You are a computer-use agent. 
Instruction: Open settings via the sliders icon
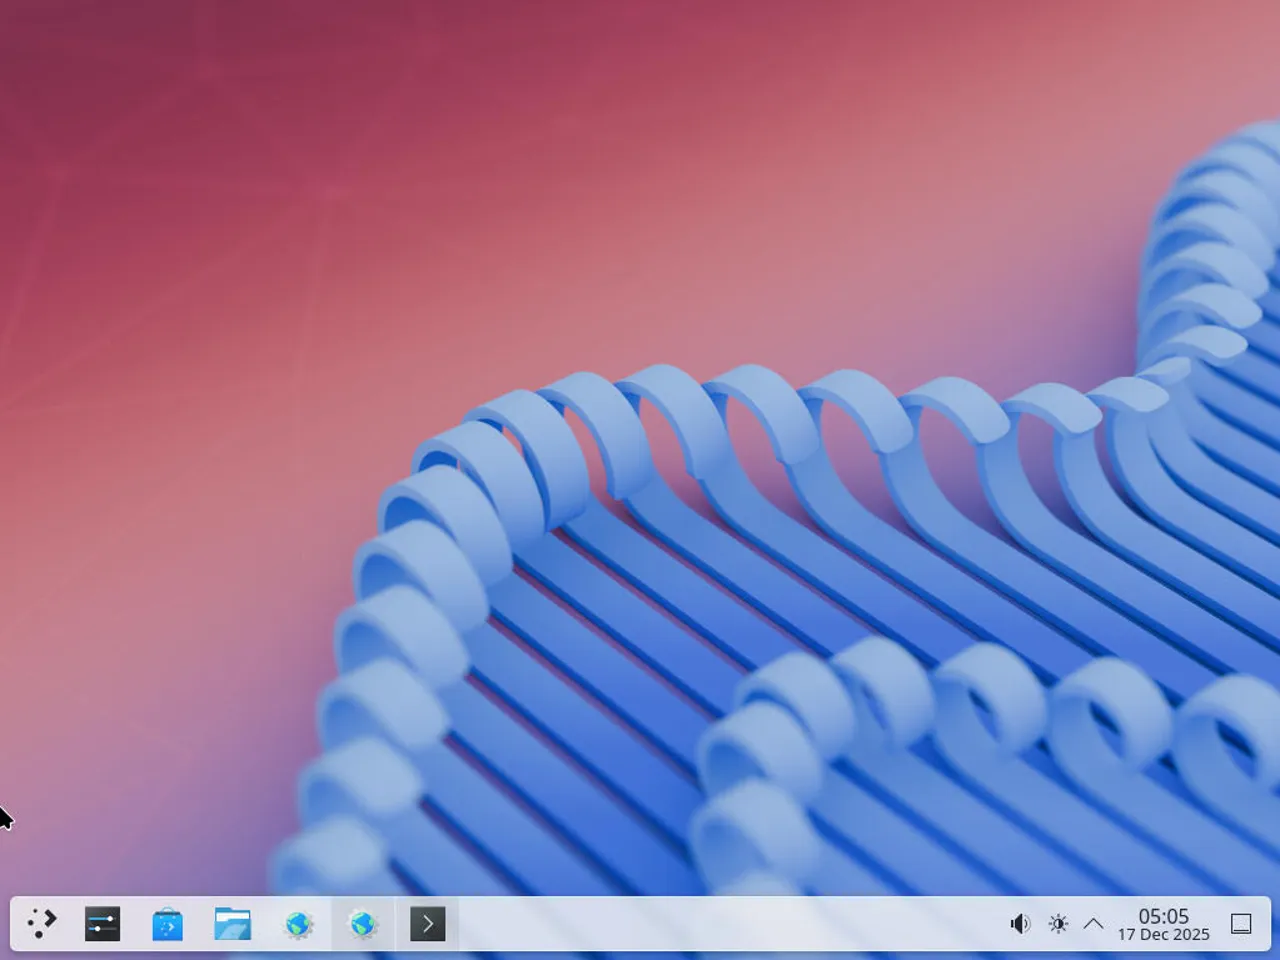pyautogui.click(x=102, y=923)
